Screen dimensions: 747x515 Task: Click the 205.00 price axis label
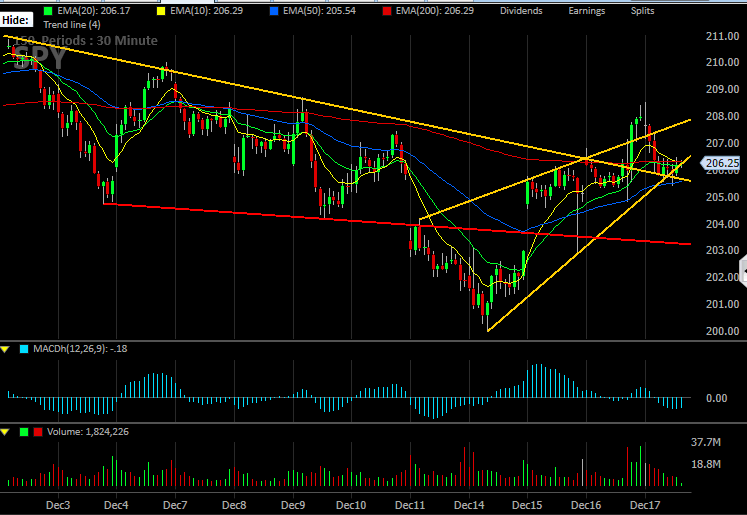coord(722,197)
